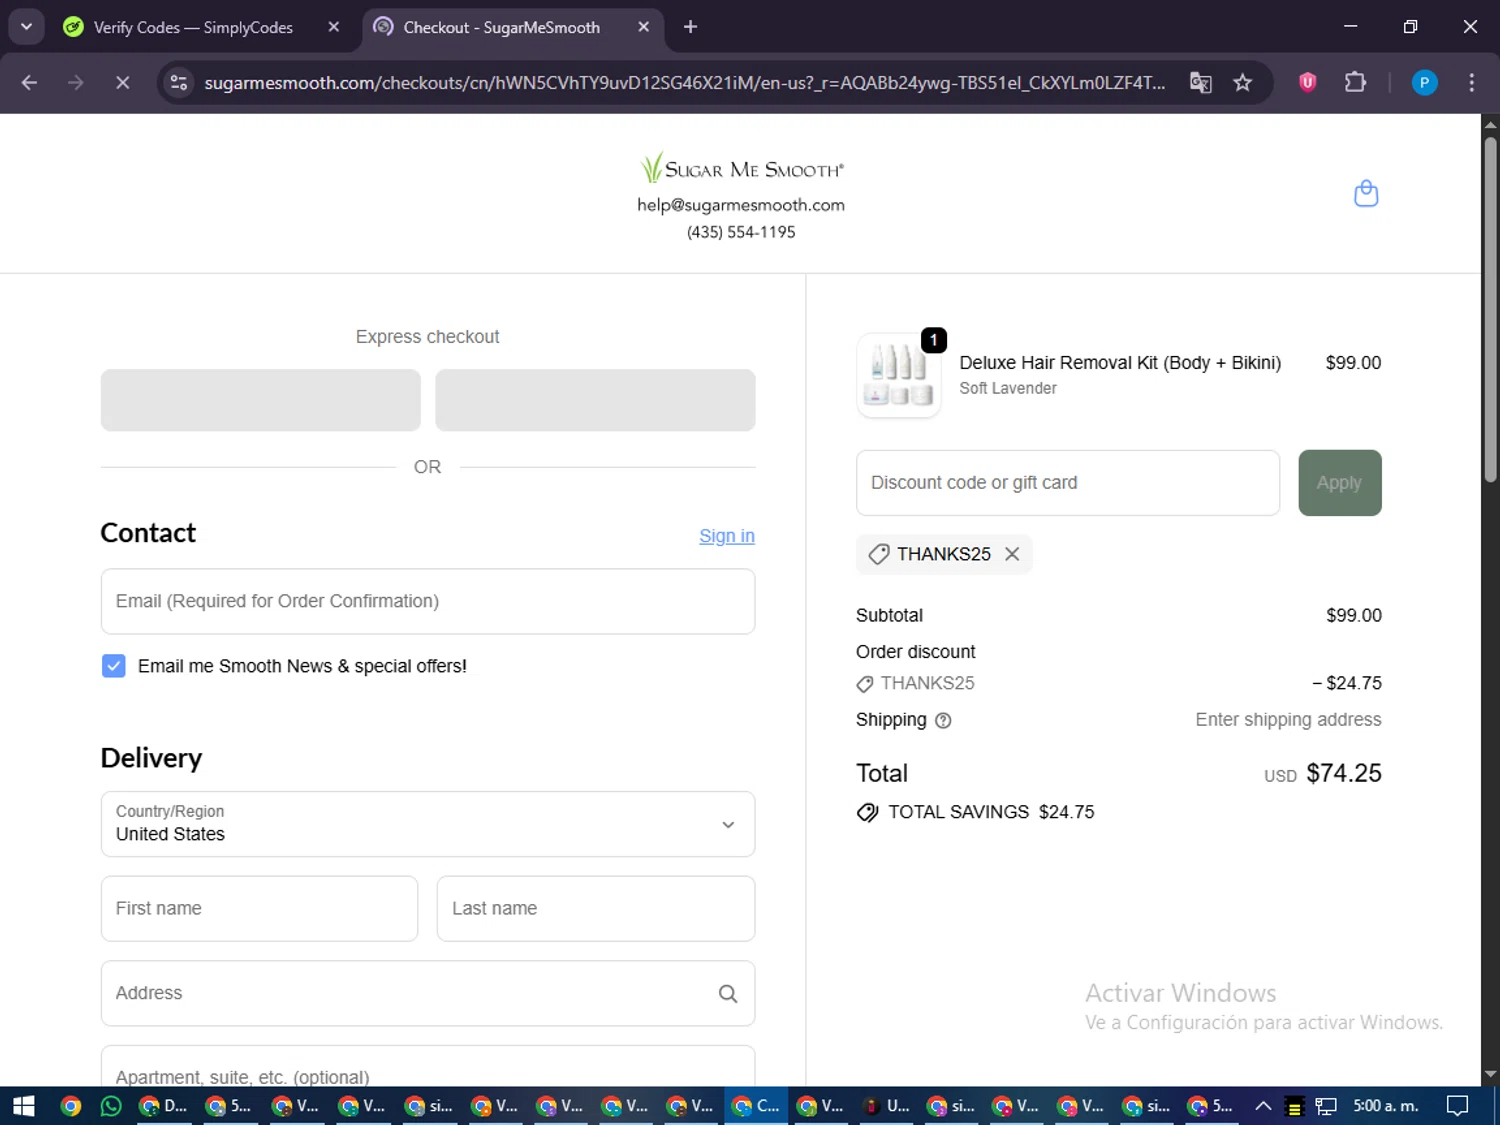Click the taskbar clock showing 5:00 a. m.
This screenshot has width=1500, height=1125.
click(1386, 1106)
